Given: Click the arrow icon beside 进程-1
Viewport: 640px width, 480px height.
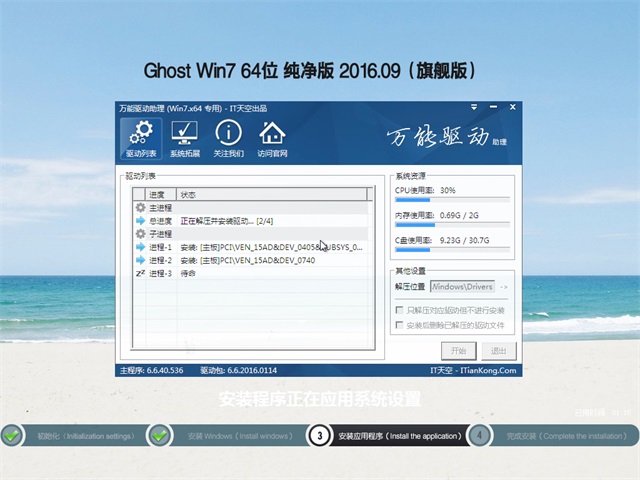Looking at the screenshot, I should click(140, 247).
